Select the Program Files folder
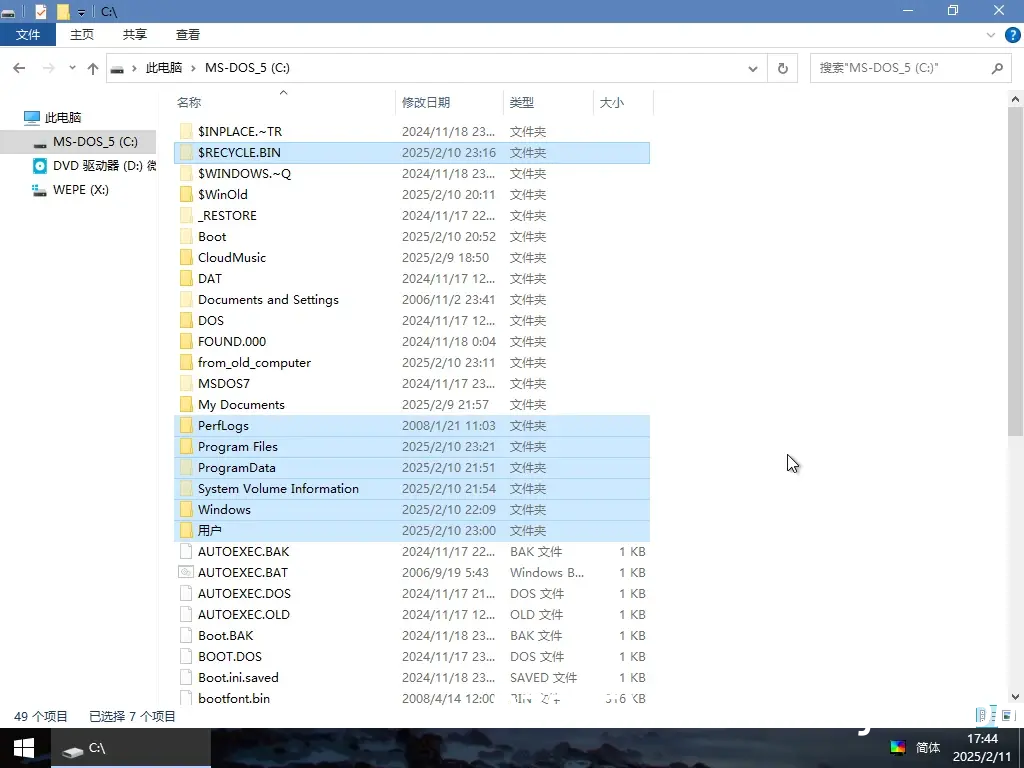Screen dimensions: 1024x768 point(412,447)
